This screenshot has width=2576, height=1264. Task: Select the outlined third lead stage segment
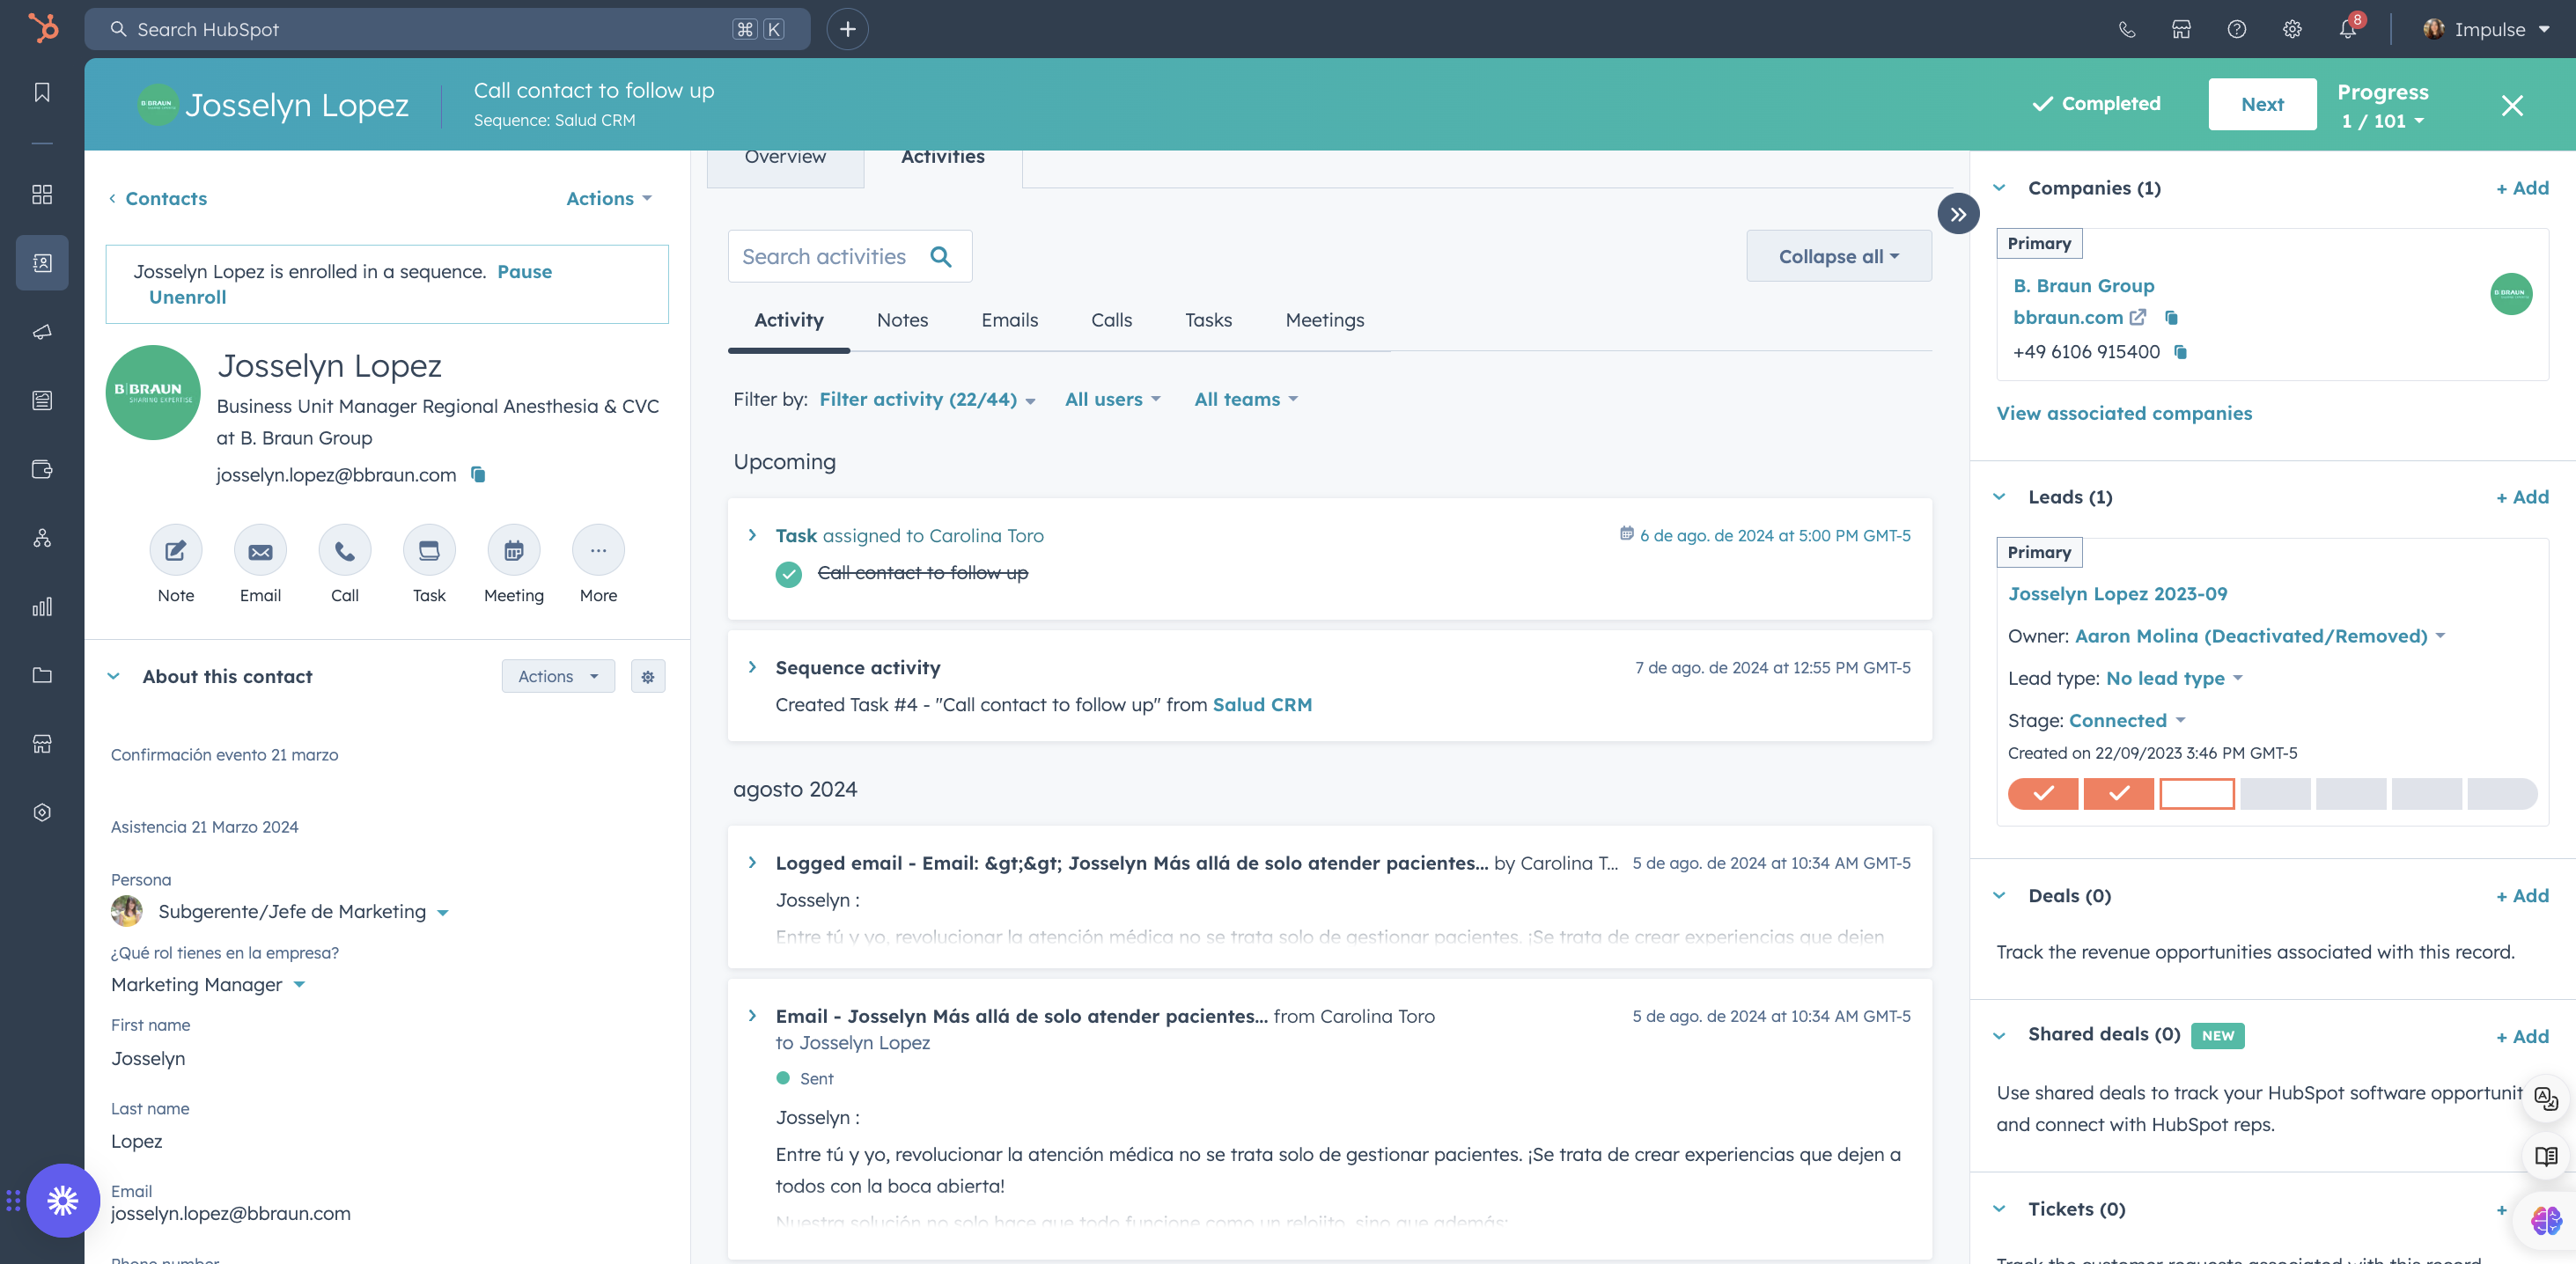click(x=2196, y=794)
